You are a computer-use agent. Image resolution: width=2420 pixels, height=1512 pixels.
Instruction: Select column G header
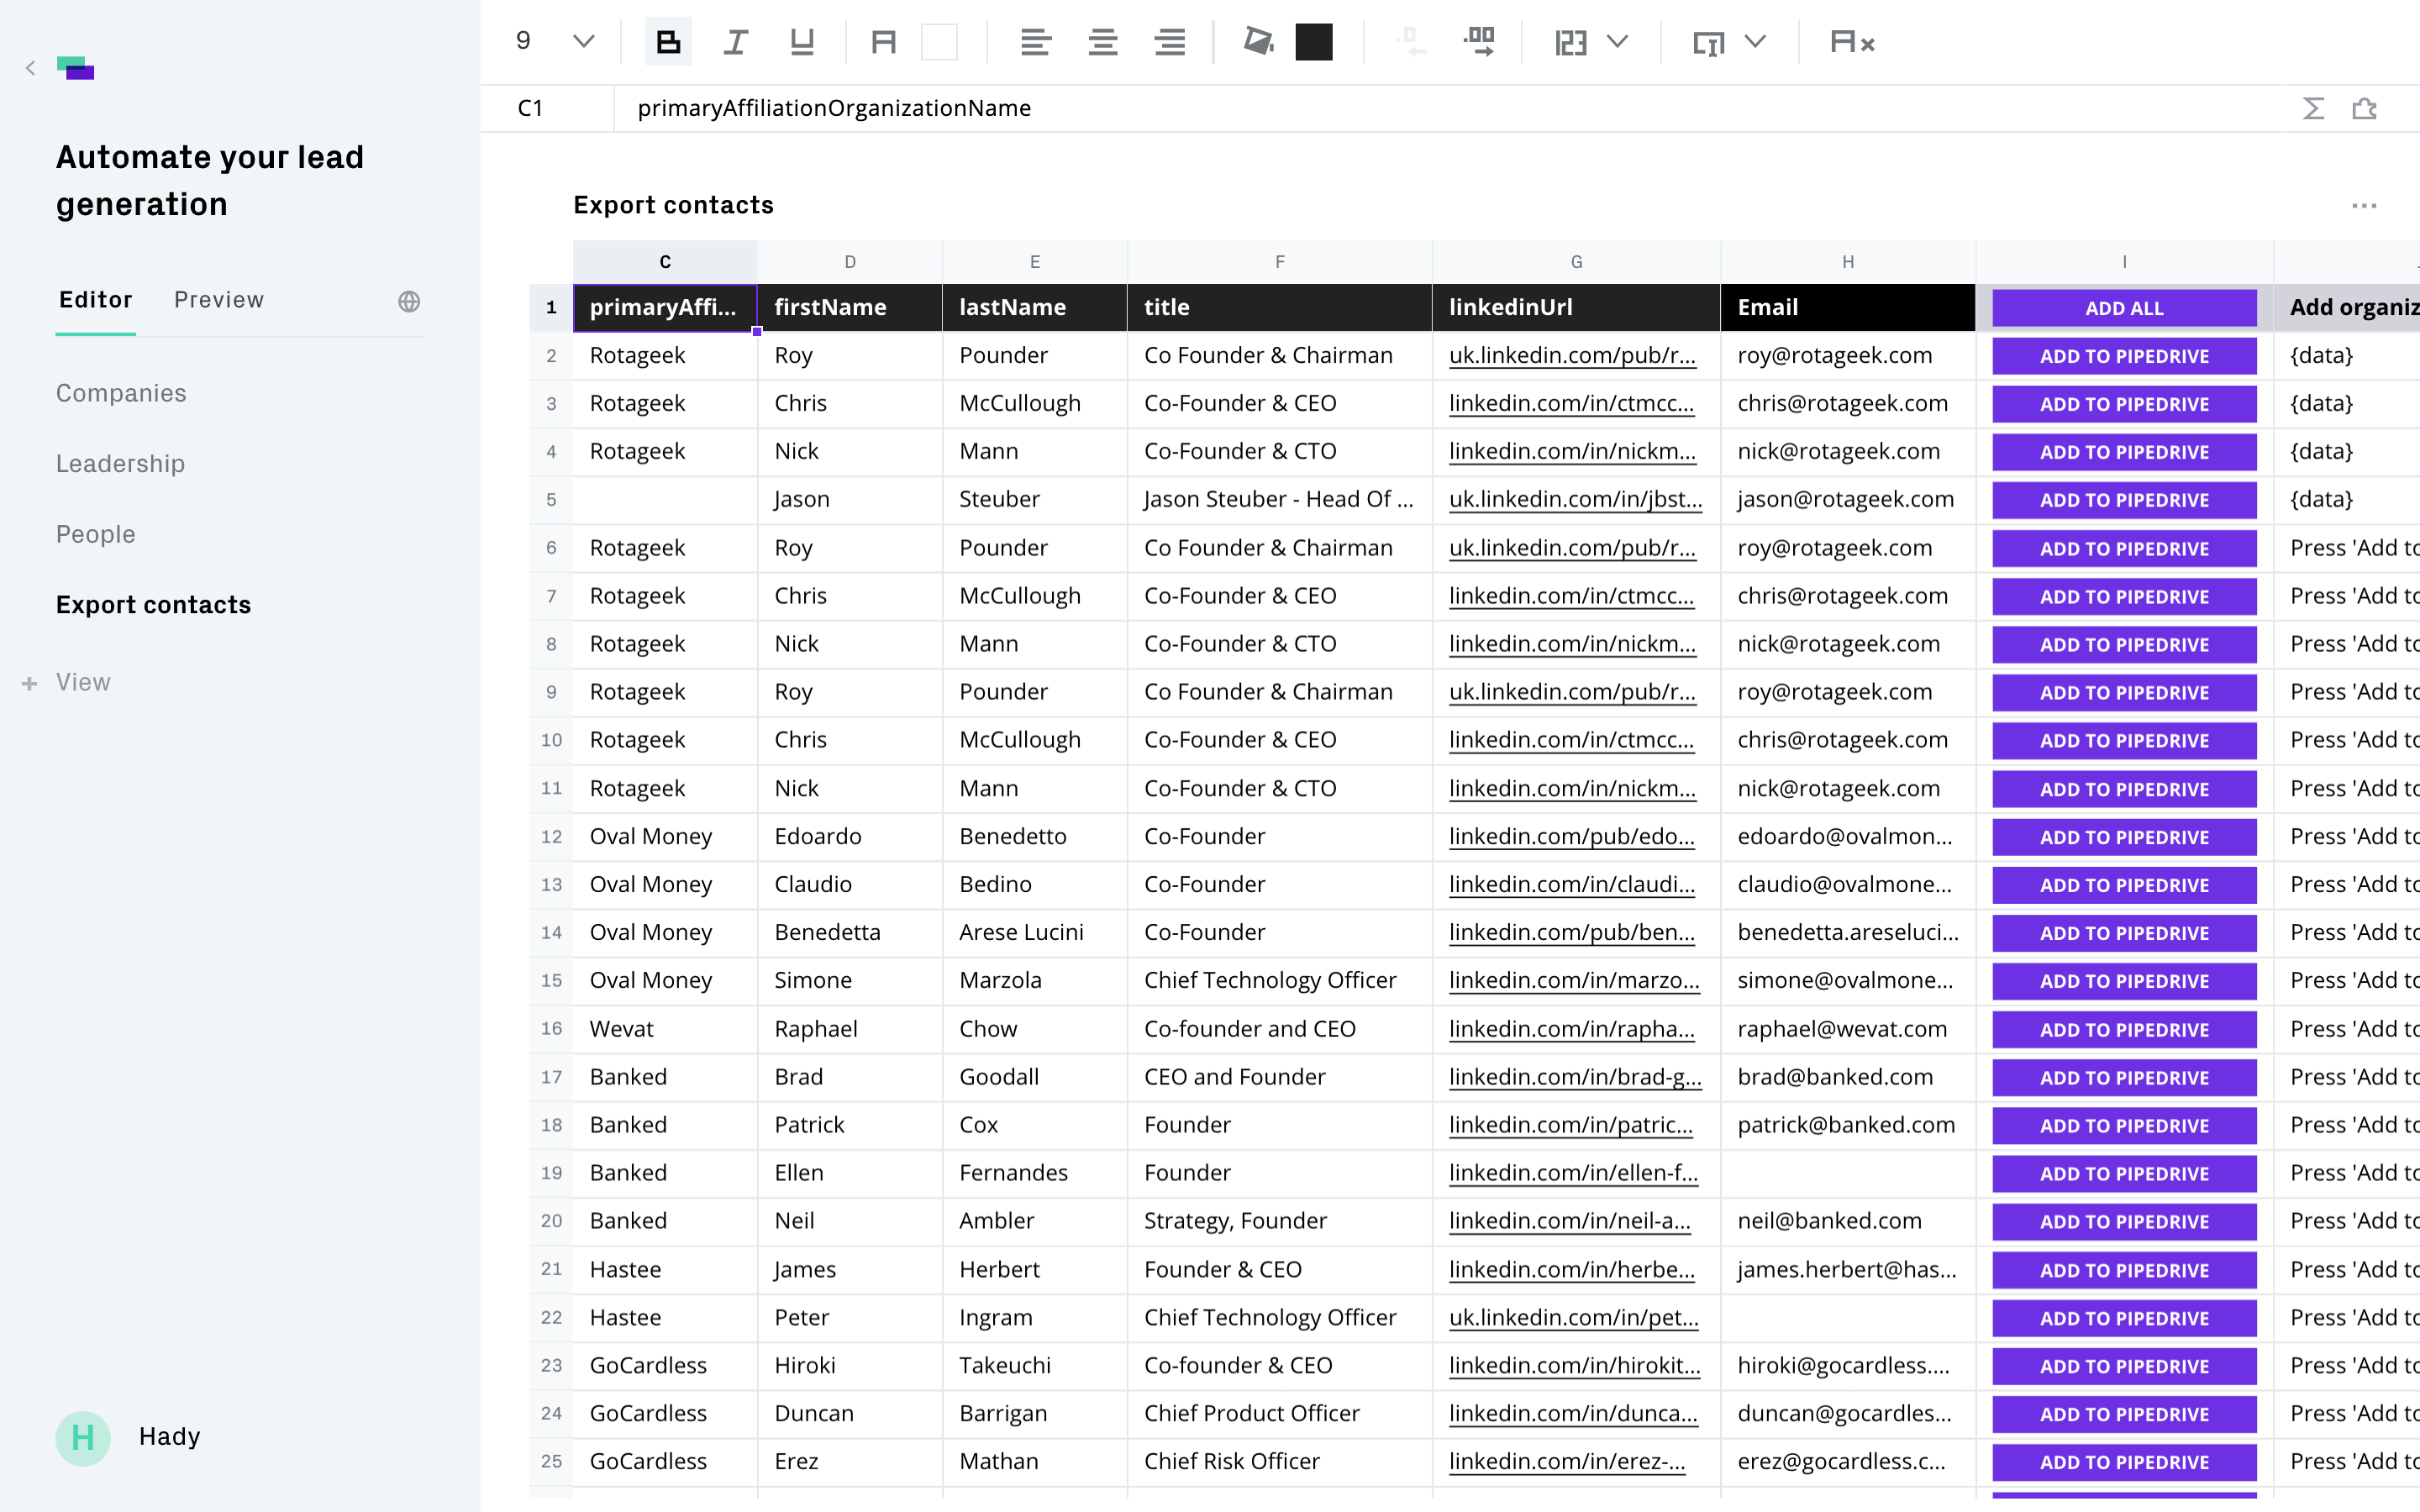click(x=1576, y=262)
